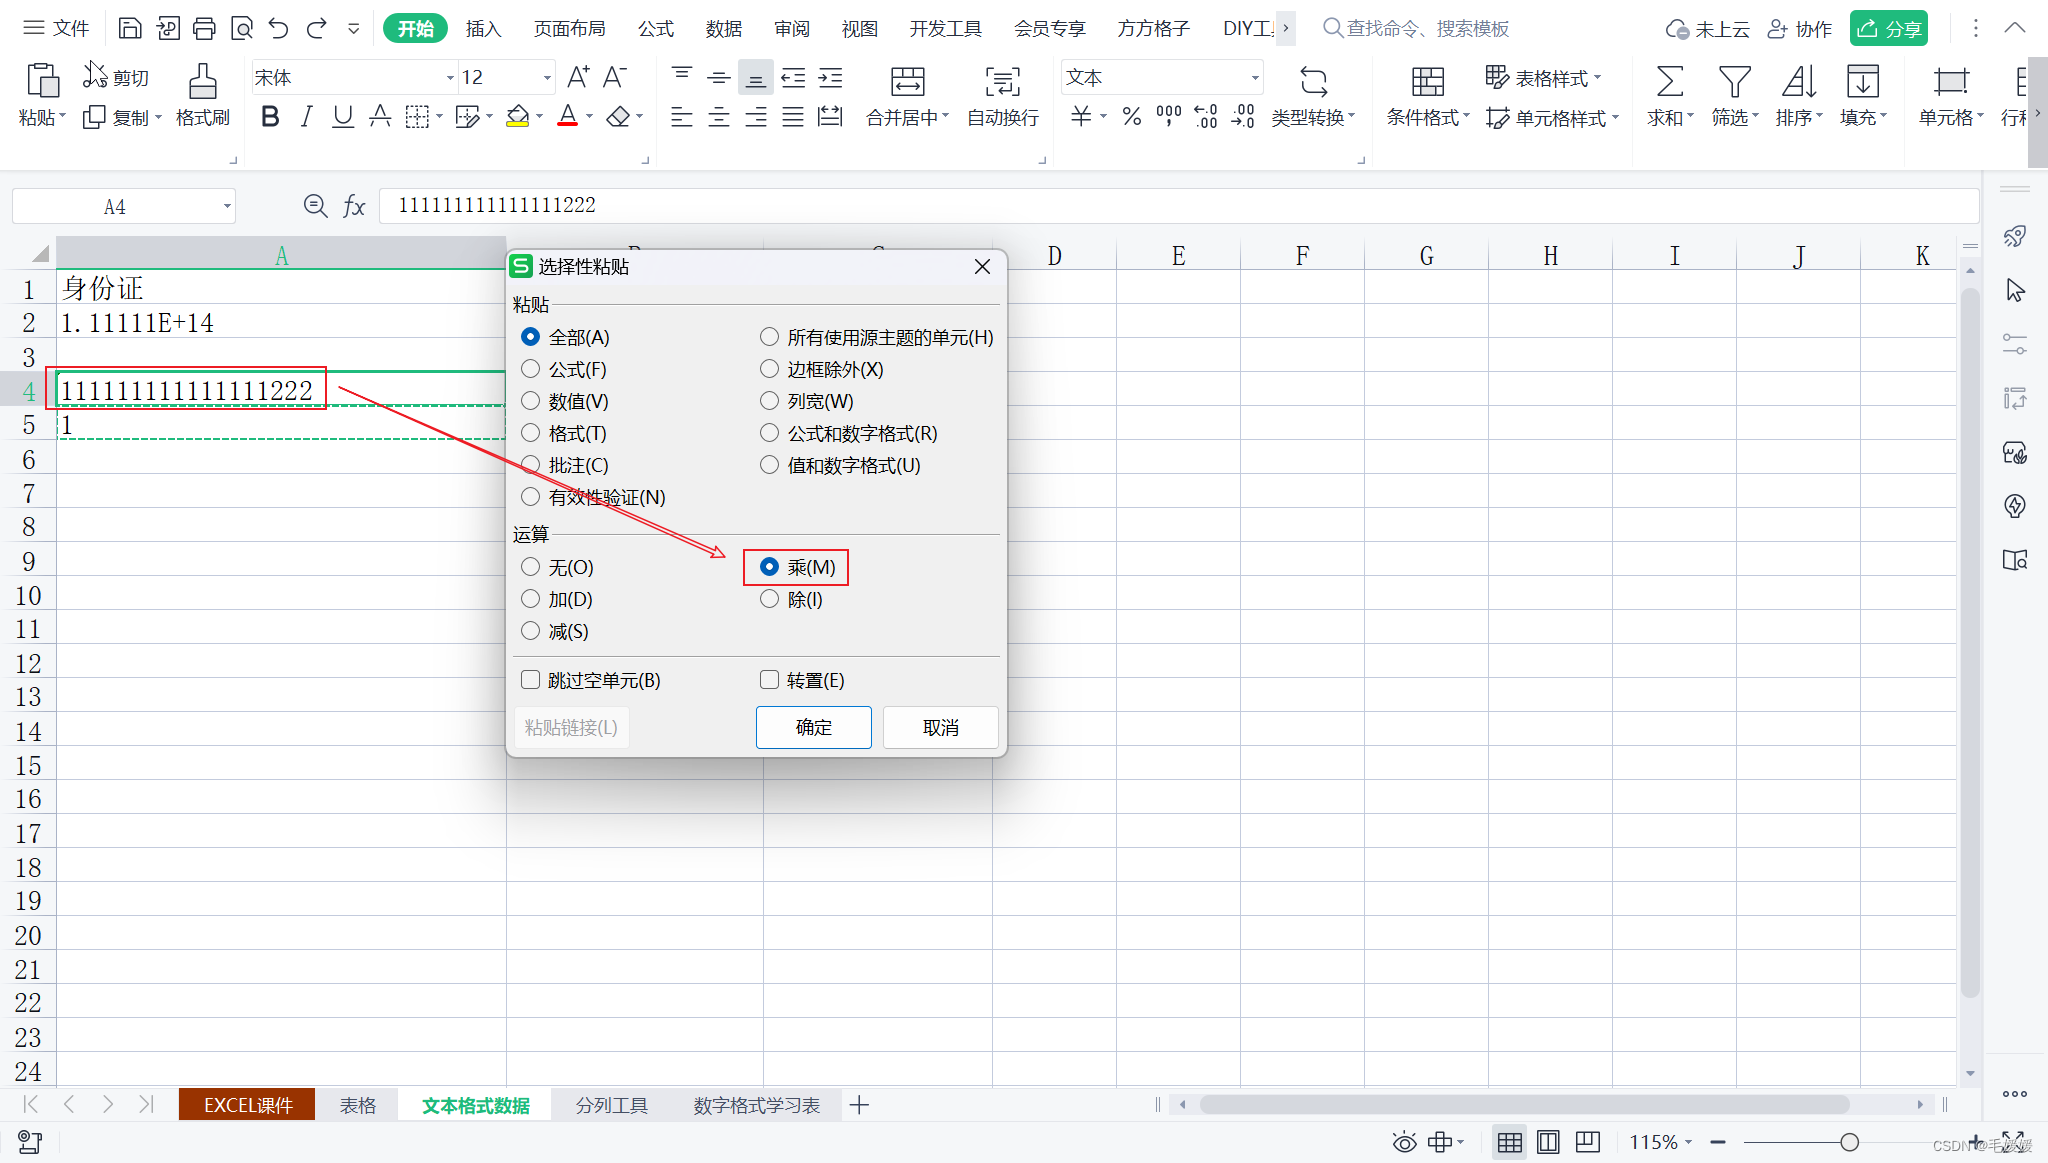Viewport: 2048px width, 1163px height.
Task: Click the 取消 cancel button
Action: pyautogui.click(x=940, y=727)
